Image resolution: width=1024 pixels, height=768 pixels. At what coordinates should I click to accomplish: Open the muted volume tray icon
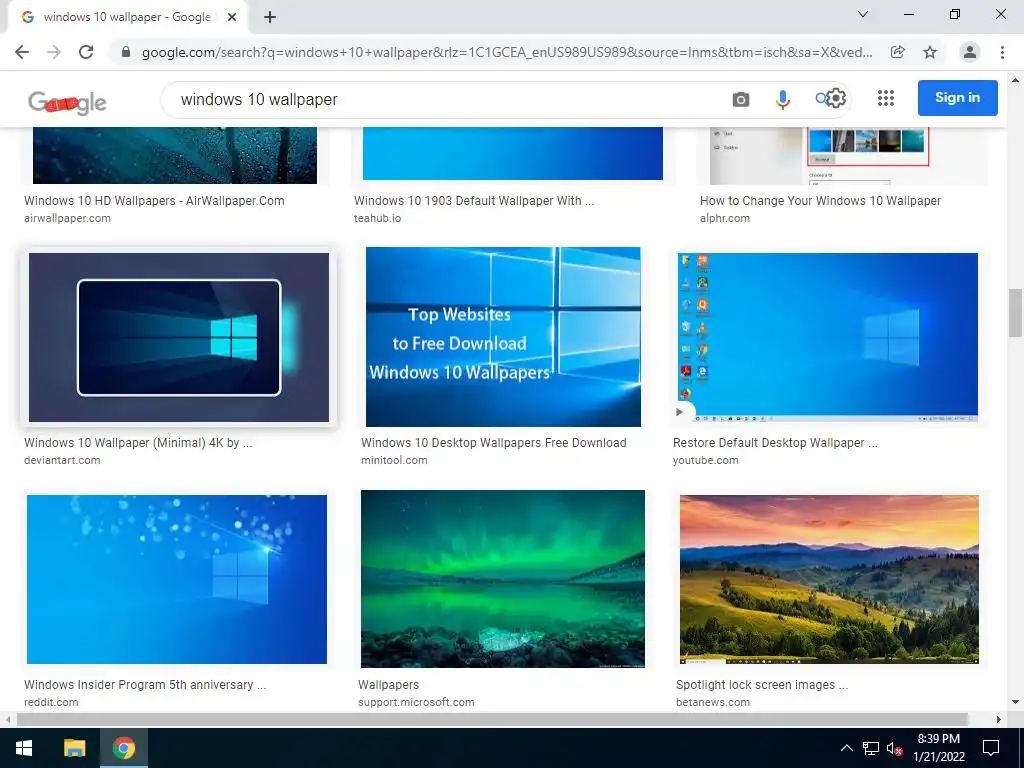pos(894,748)
